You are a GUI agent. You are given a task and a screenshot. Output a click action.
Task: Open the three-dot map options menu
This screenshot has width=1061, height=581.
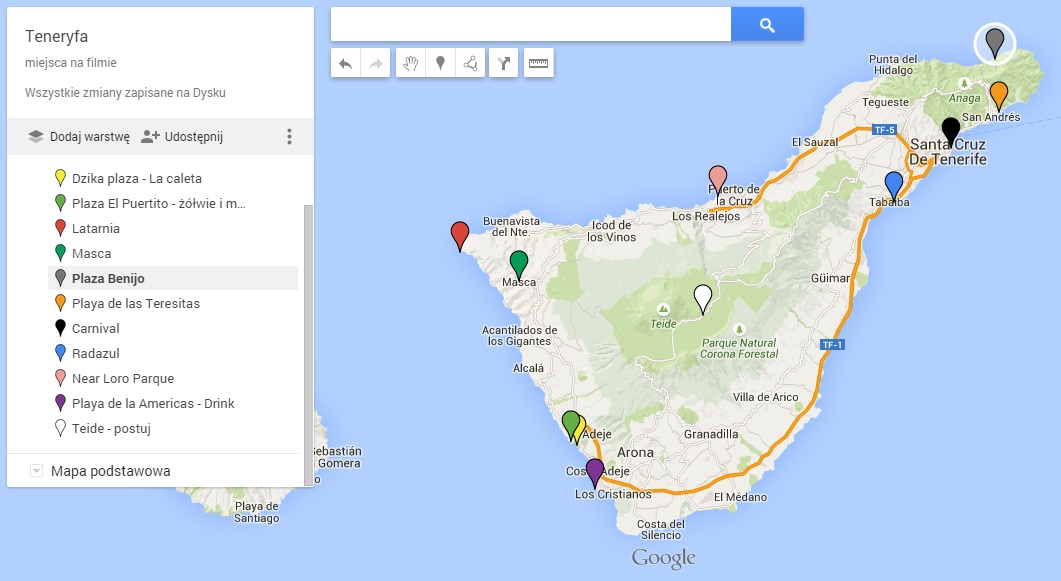(x=289, y=137)
